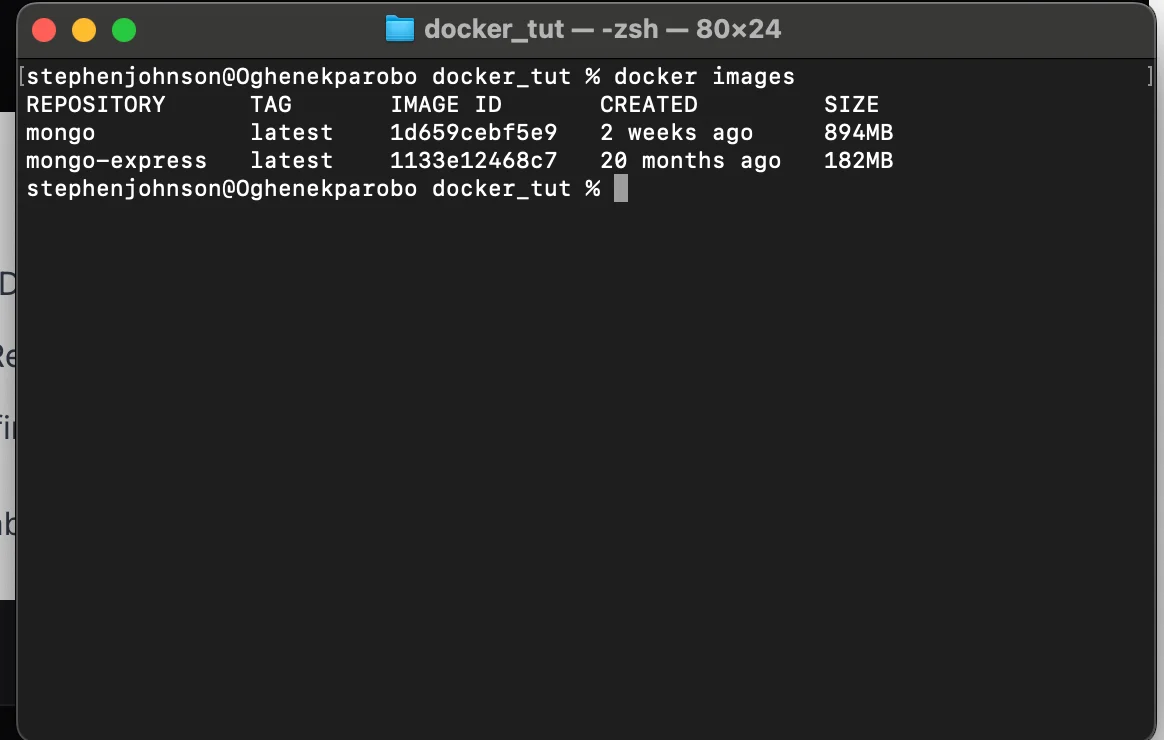Click the image ID 1d659cebf5e9
The height and width of the screenshot is (740, 1164).
473,133
